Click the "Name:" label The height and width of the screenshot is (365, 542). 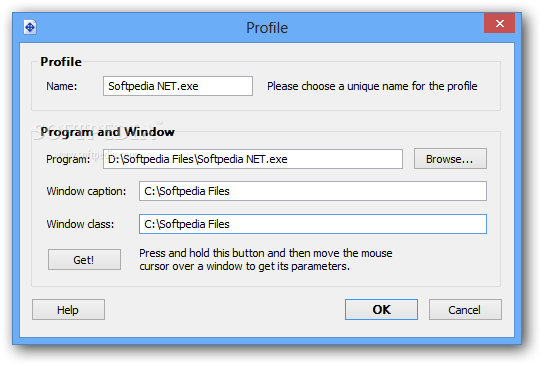pos(62,86)
